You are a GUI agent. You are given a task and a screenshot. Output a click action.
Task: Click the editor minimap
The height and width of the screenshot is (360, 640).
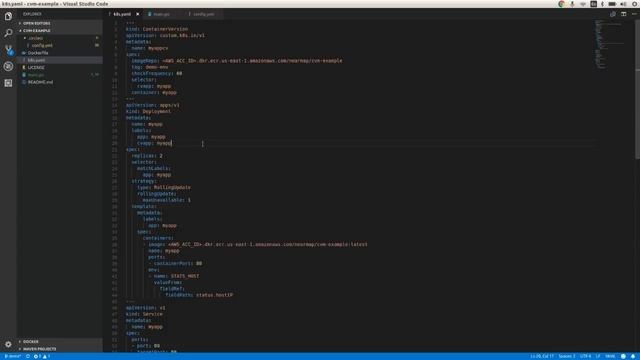coord(614,45)
